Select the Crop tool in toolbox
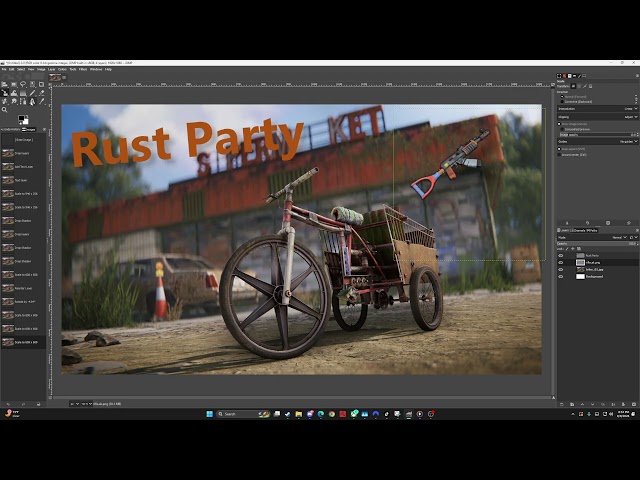 pyautogui.click(x=41, y=84)
